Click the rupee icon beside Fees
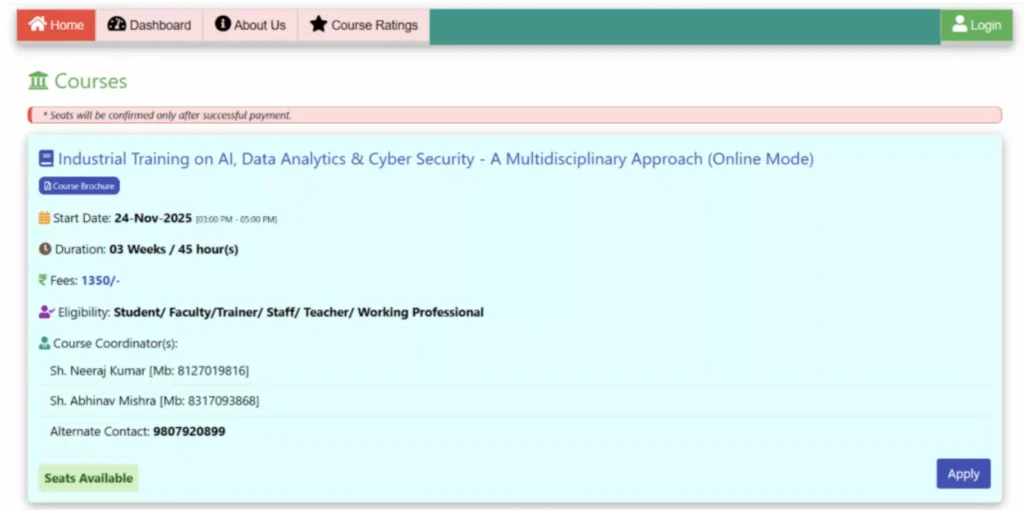 pos(42,280)
